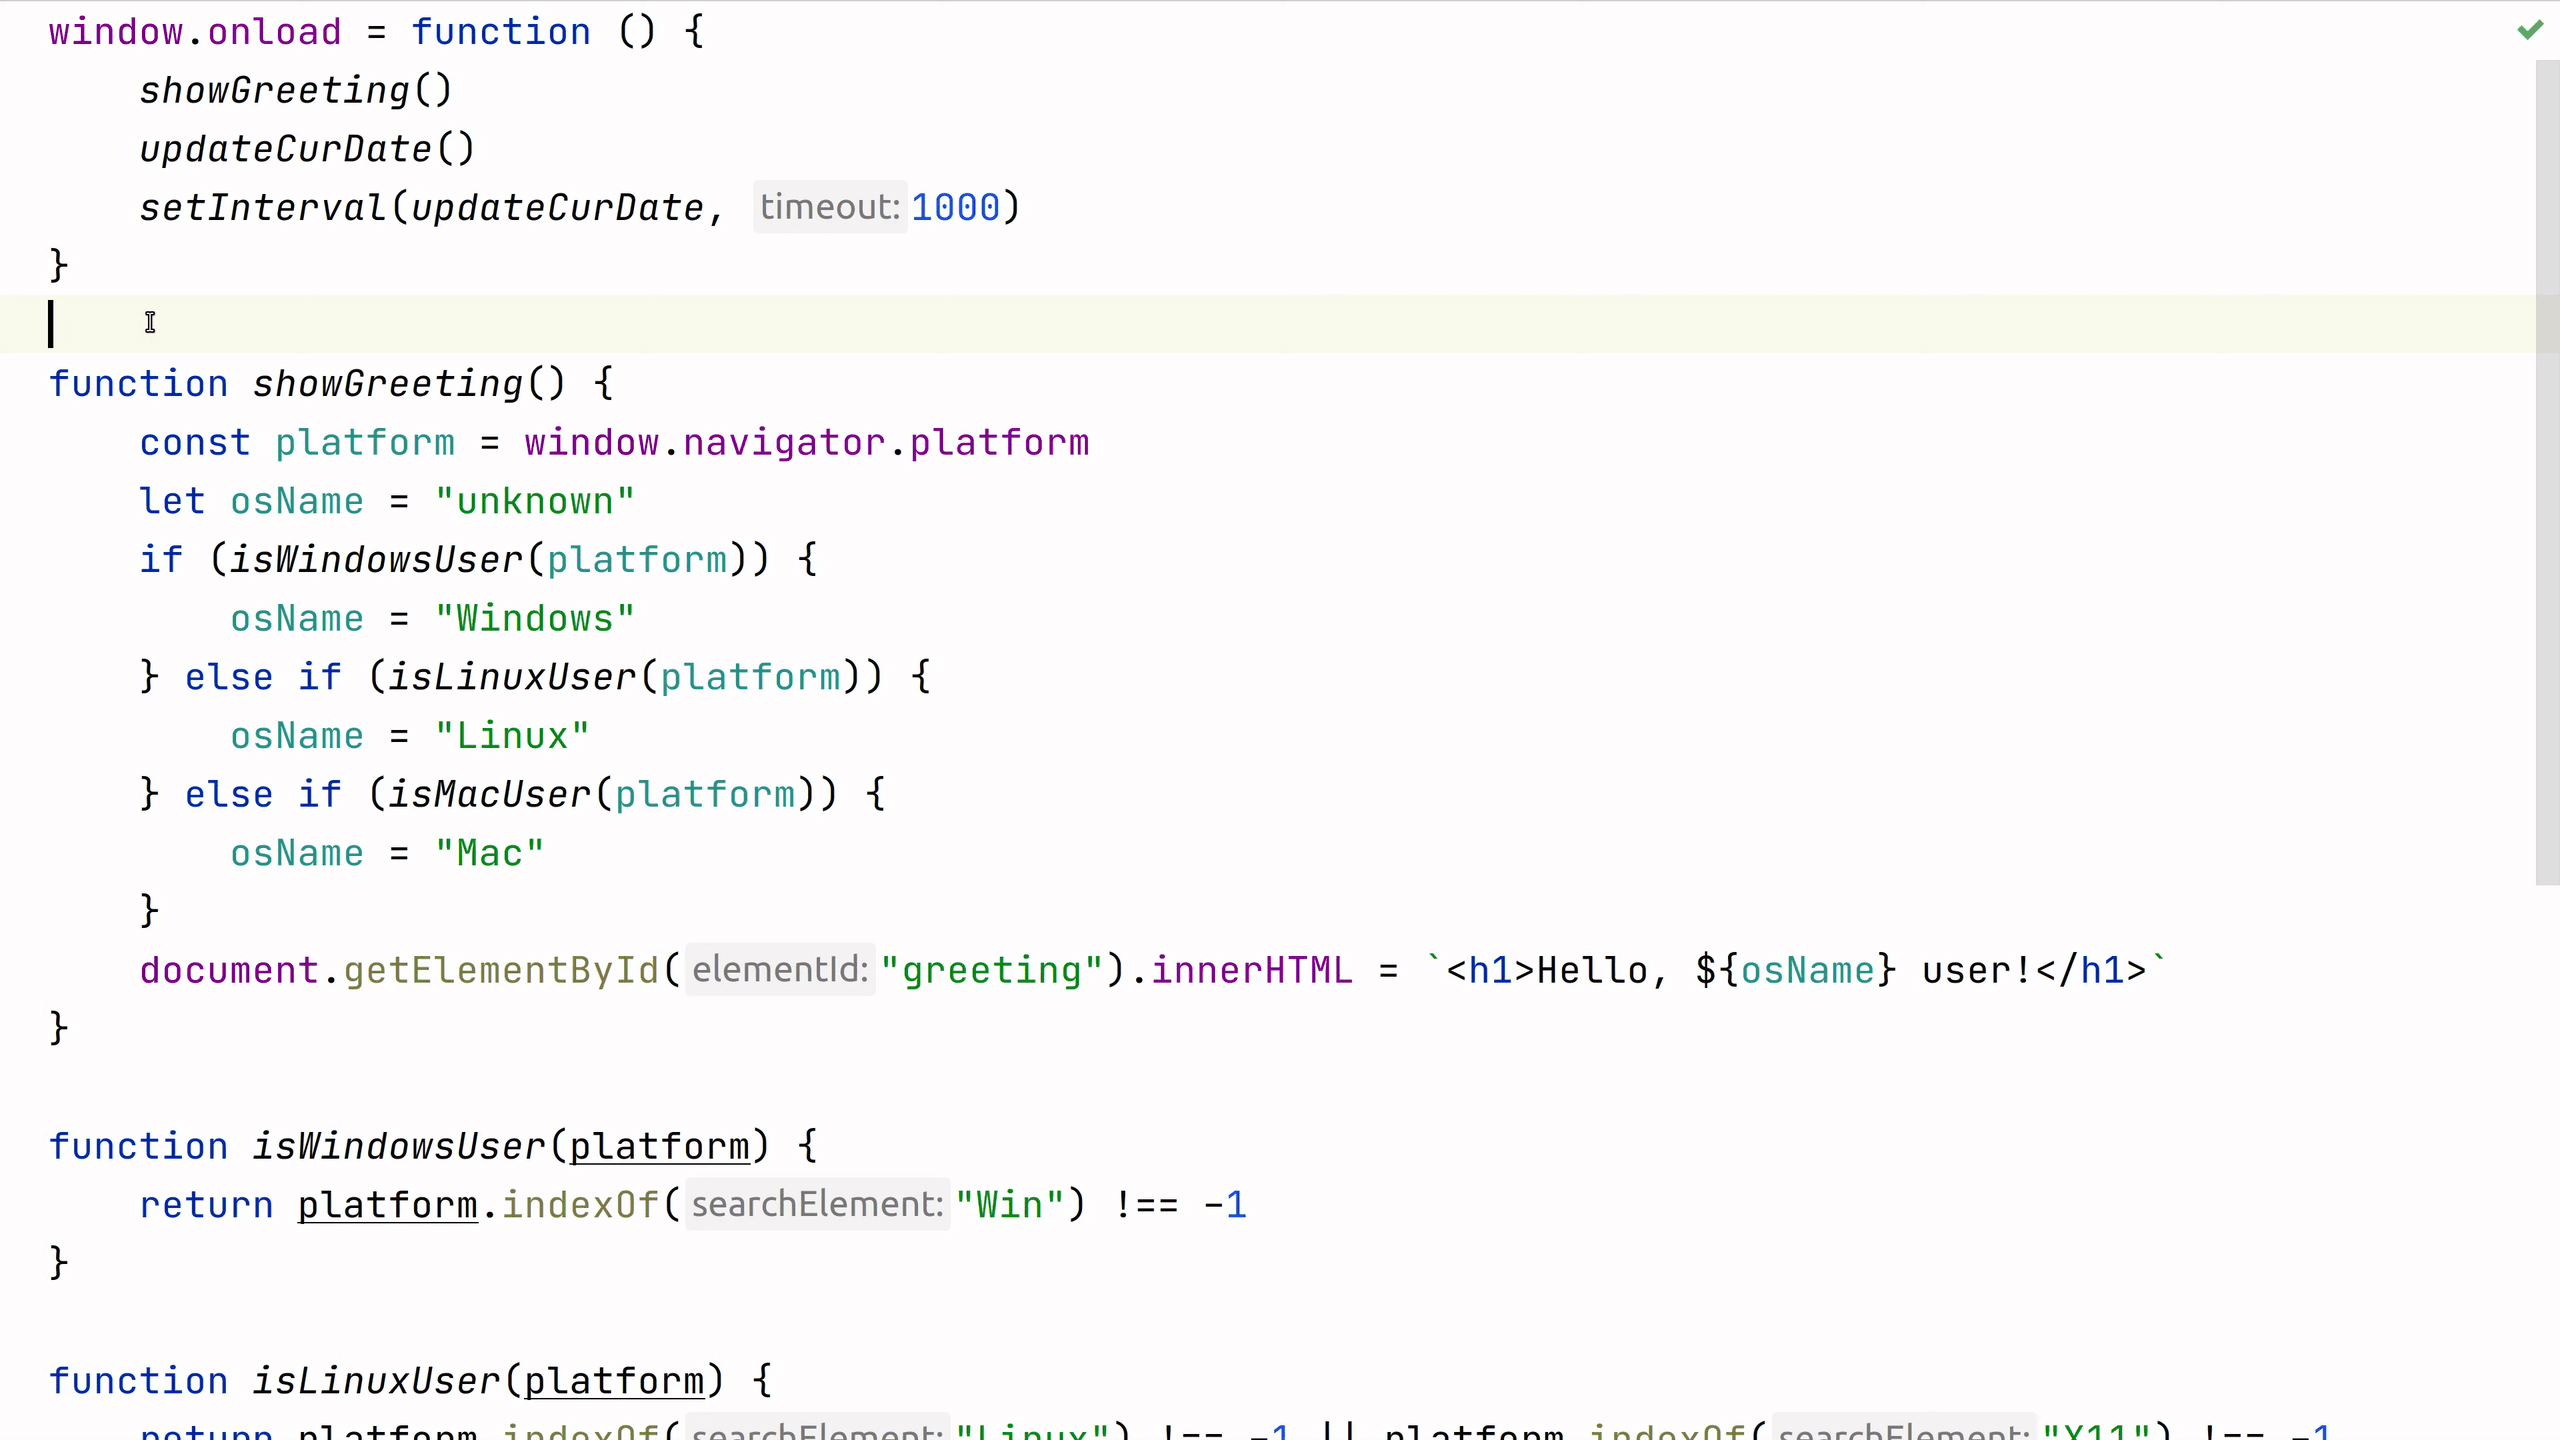Click the green inspection checkmark icon
This screenshot has height=1440, width=2560.
[2529, 30]
